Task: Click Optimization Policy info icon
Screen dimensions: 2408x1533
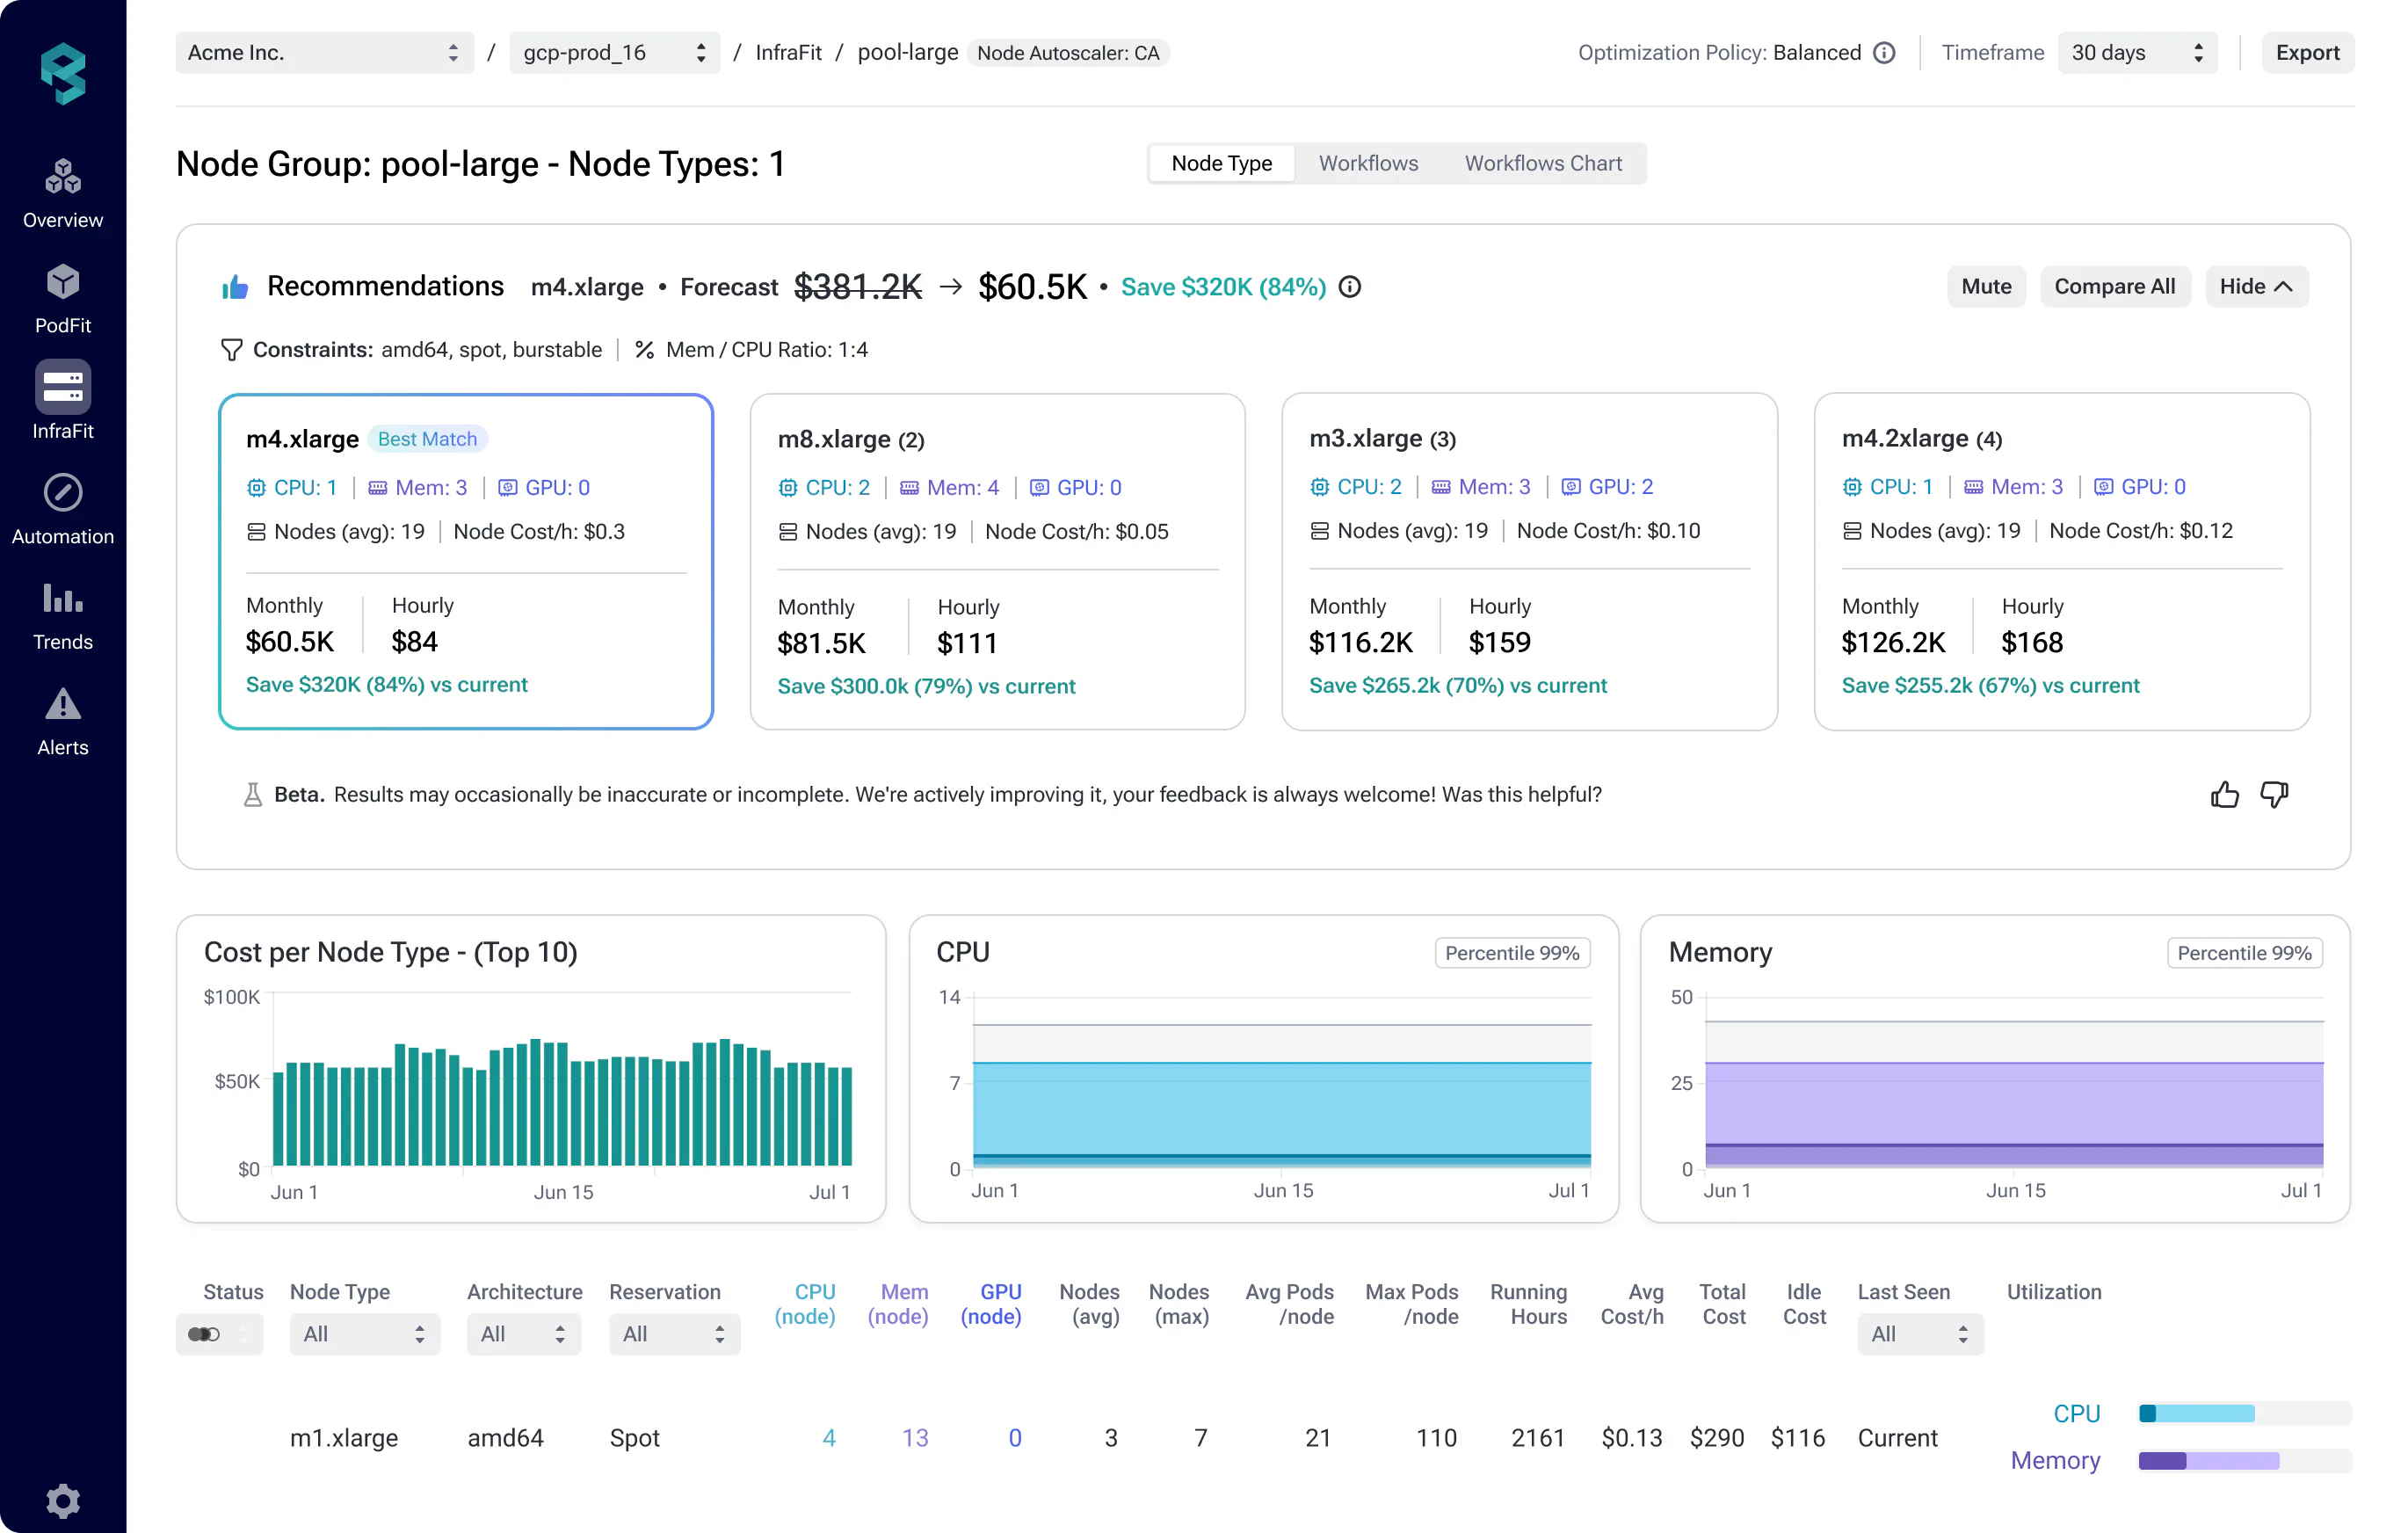Action: click(1884, 53)
